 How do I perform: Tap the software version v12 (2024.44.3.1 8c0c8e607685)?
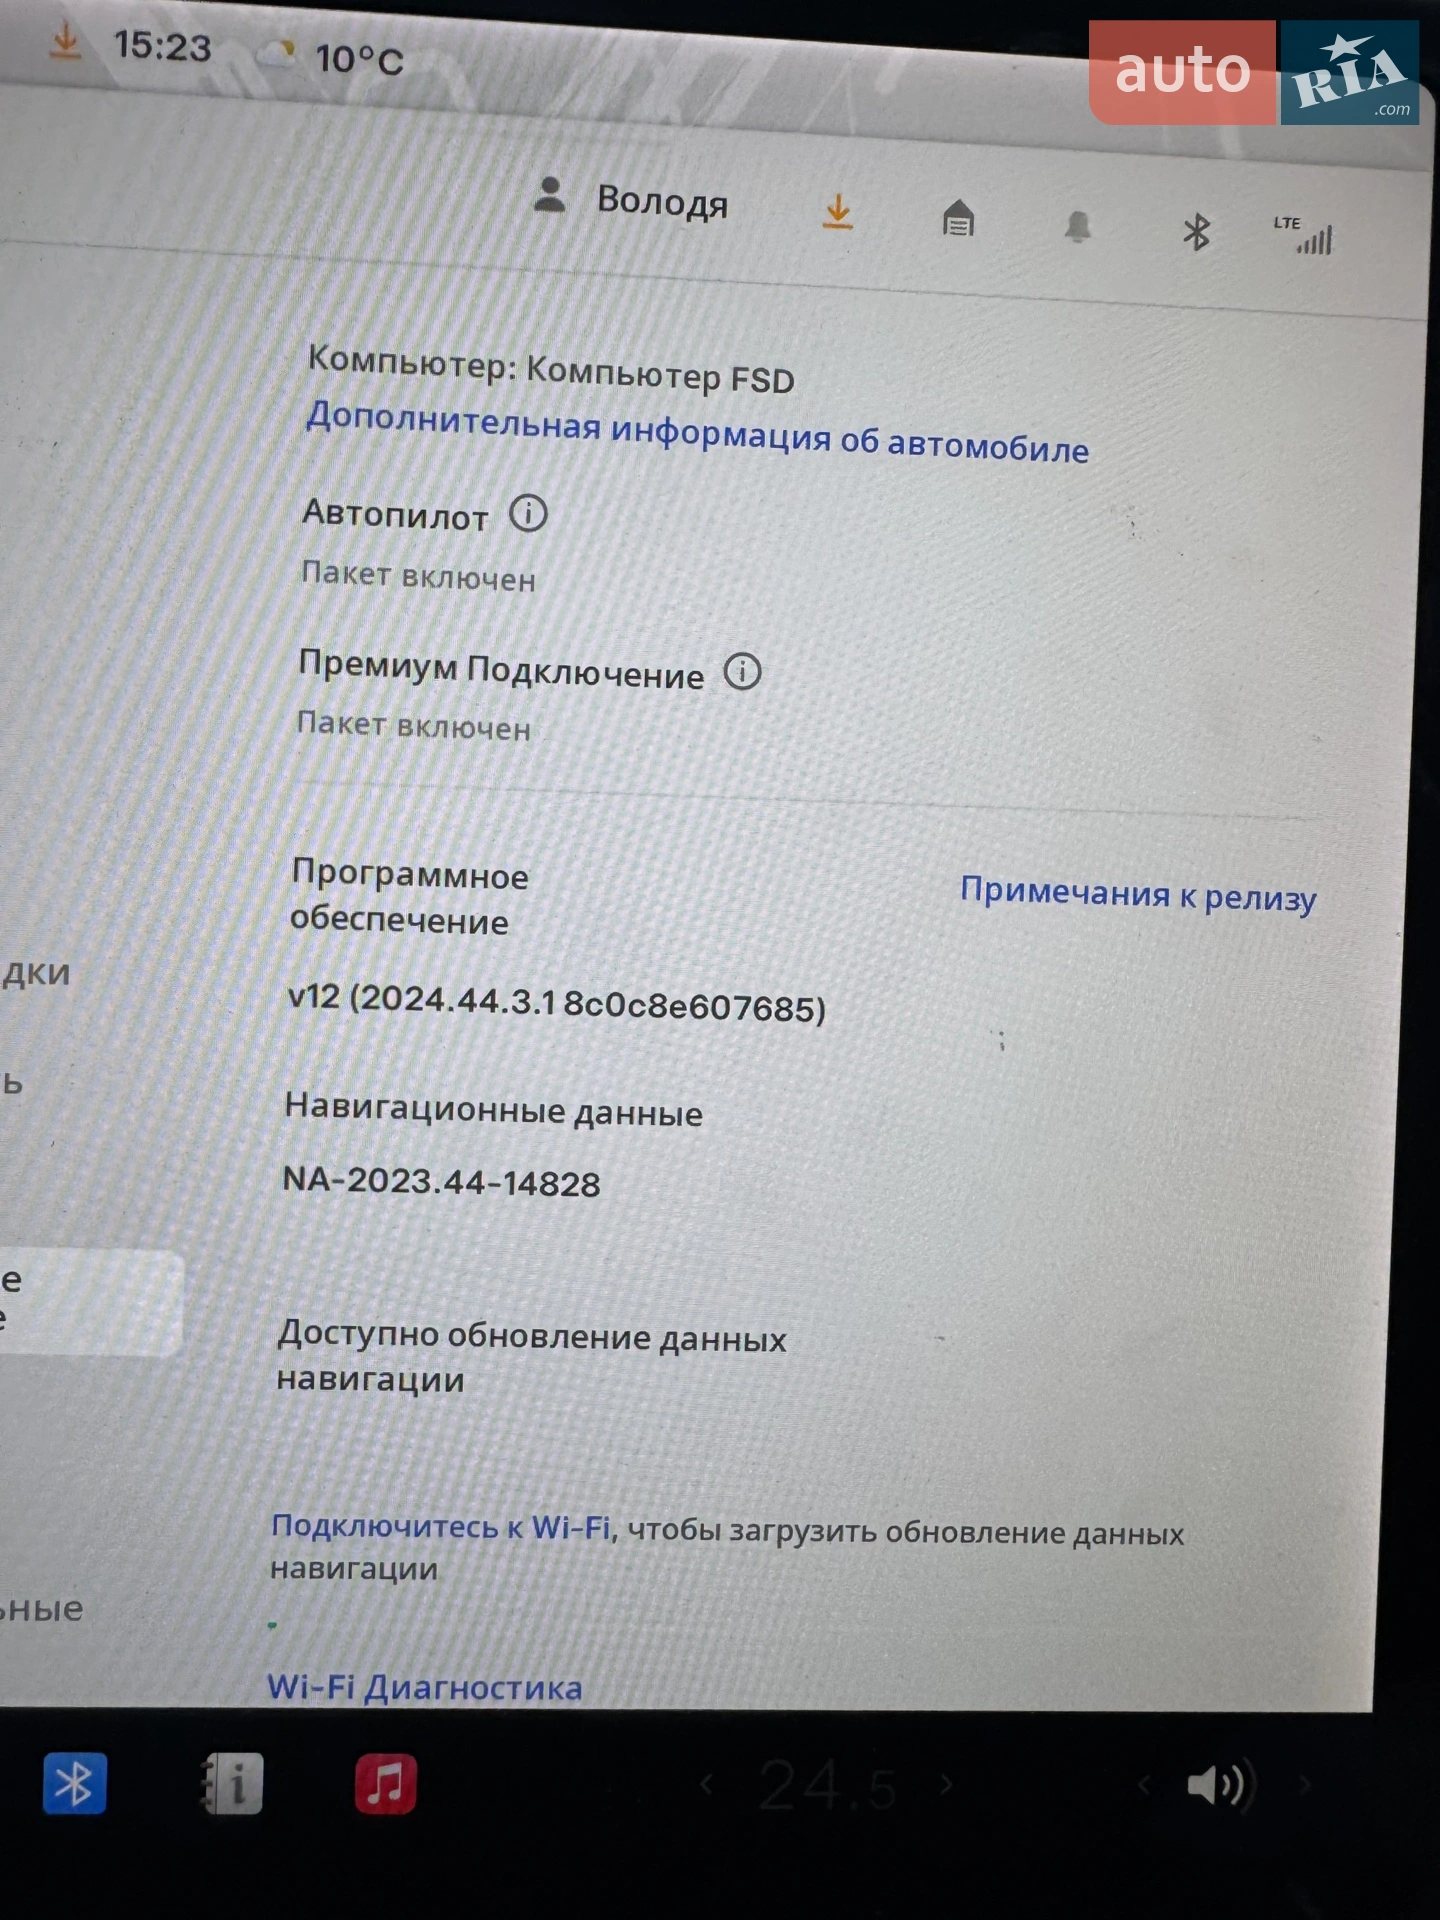click(x=557, y=1002)
